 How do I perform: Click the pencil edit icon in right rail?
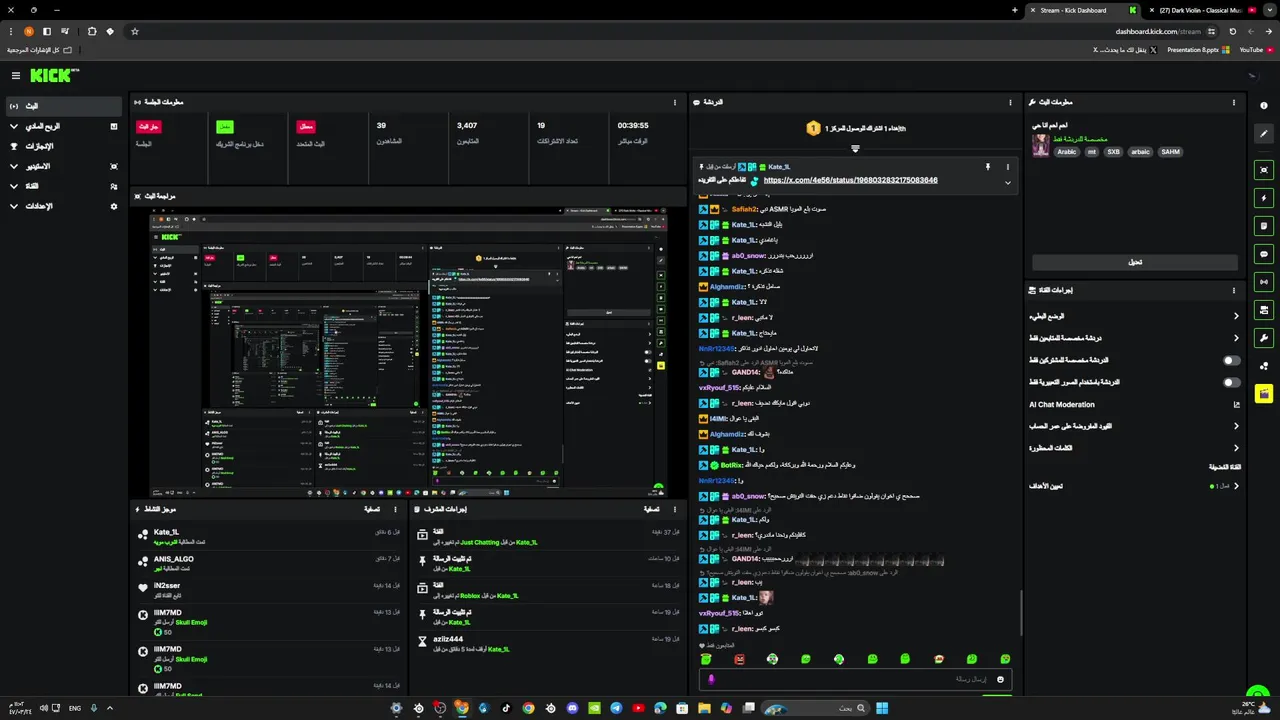pyautogui.click(x=1264, y=133)
